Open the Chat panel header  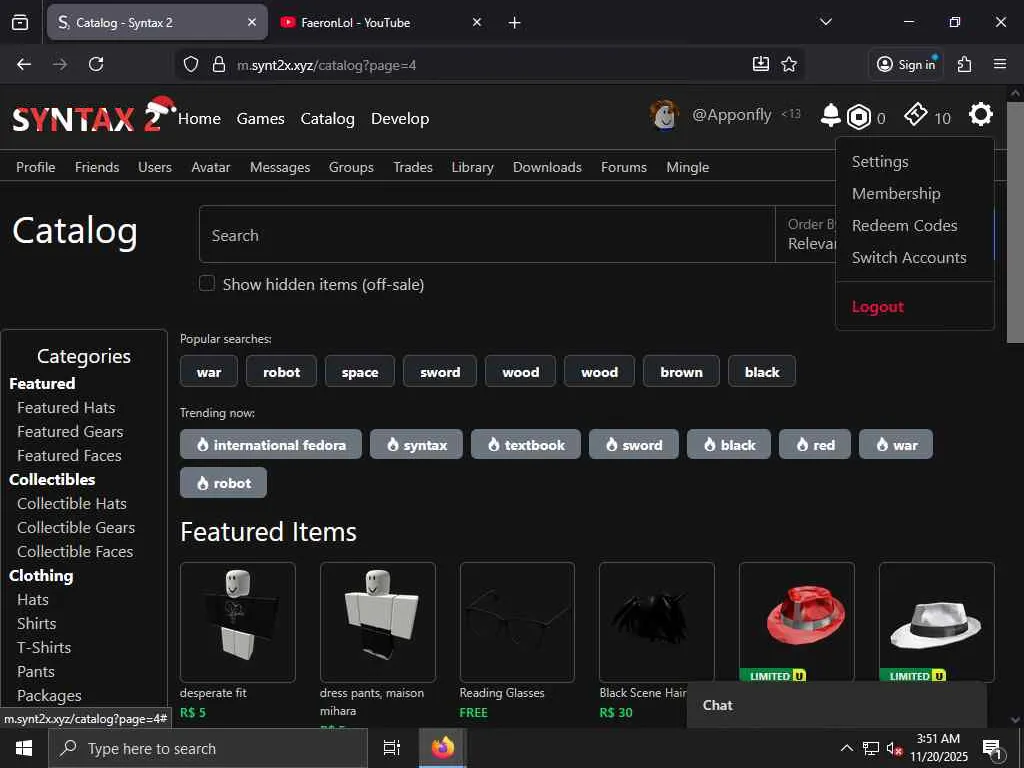pos(837,705)
